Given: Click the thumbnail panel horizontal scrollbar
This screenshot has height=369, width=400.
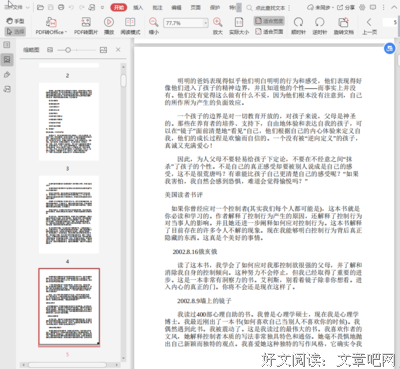Looking at the screenshot, I should 67,365.
